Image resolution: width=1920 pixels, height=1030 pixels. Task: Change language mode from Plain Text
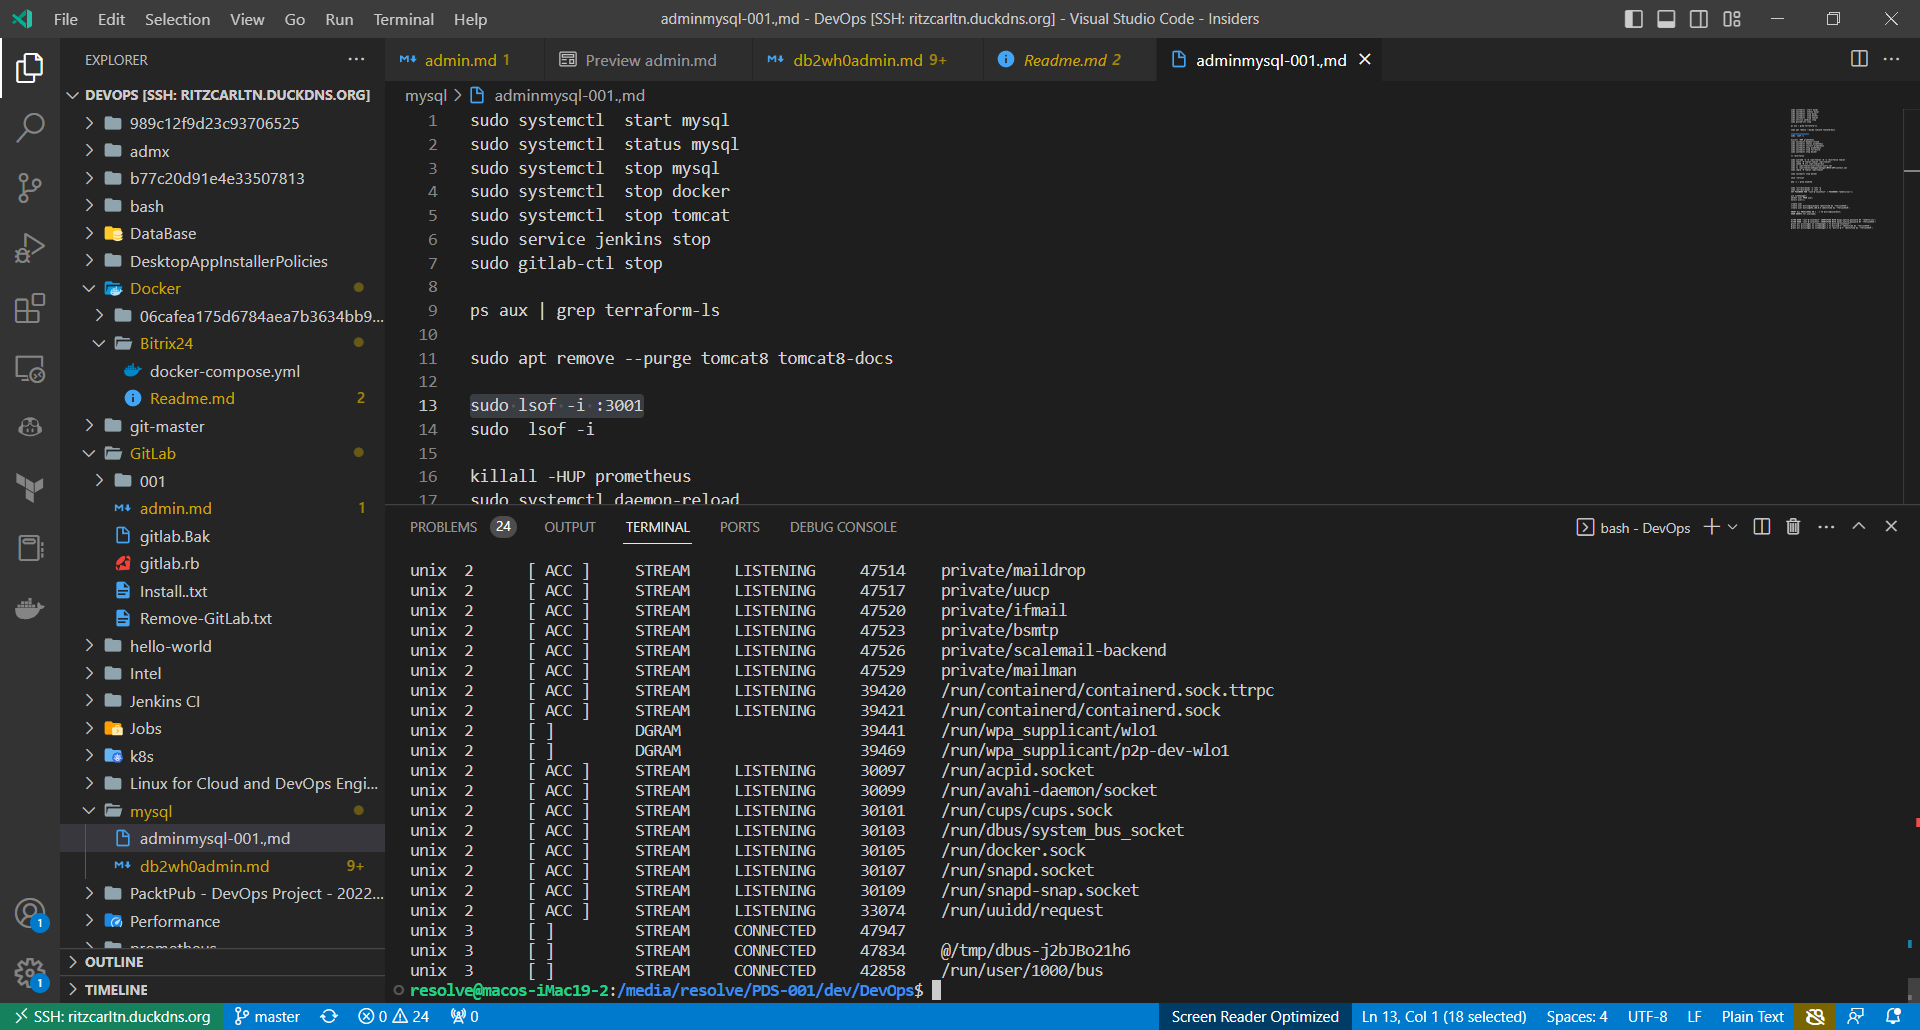point(1752,1016)
